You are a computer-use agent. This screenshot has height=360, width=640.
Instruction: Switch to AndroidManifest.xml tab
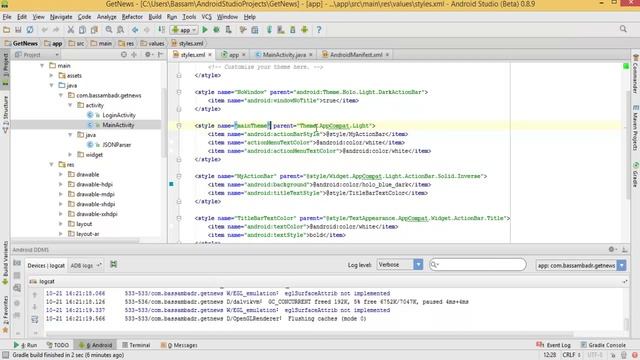356,55
